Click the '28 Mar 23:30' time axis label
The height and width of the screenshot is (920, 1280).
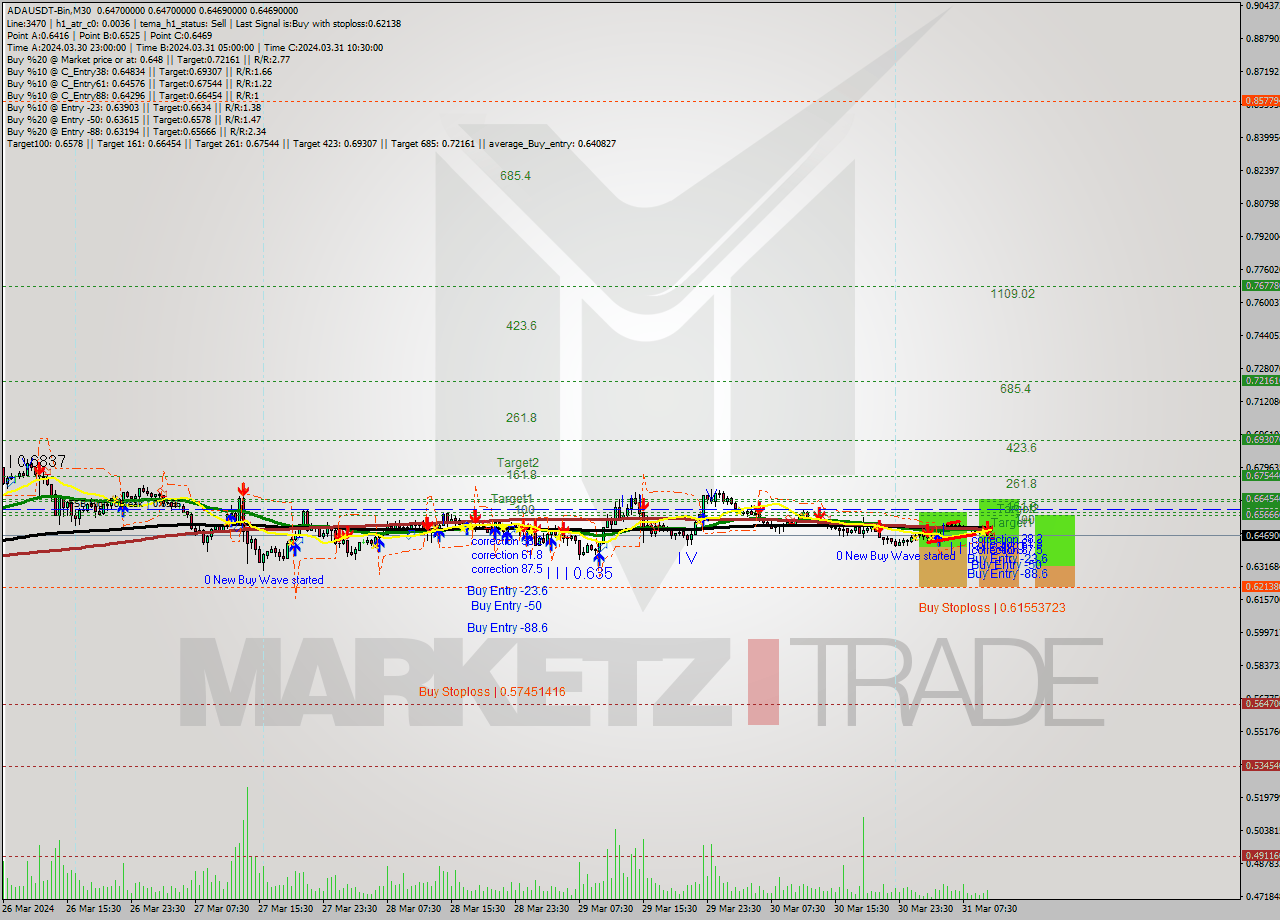[541, 909]
